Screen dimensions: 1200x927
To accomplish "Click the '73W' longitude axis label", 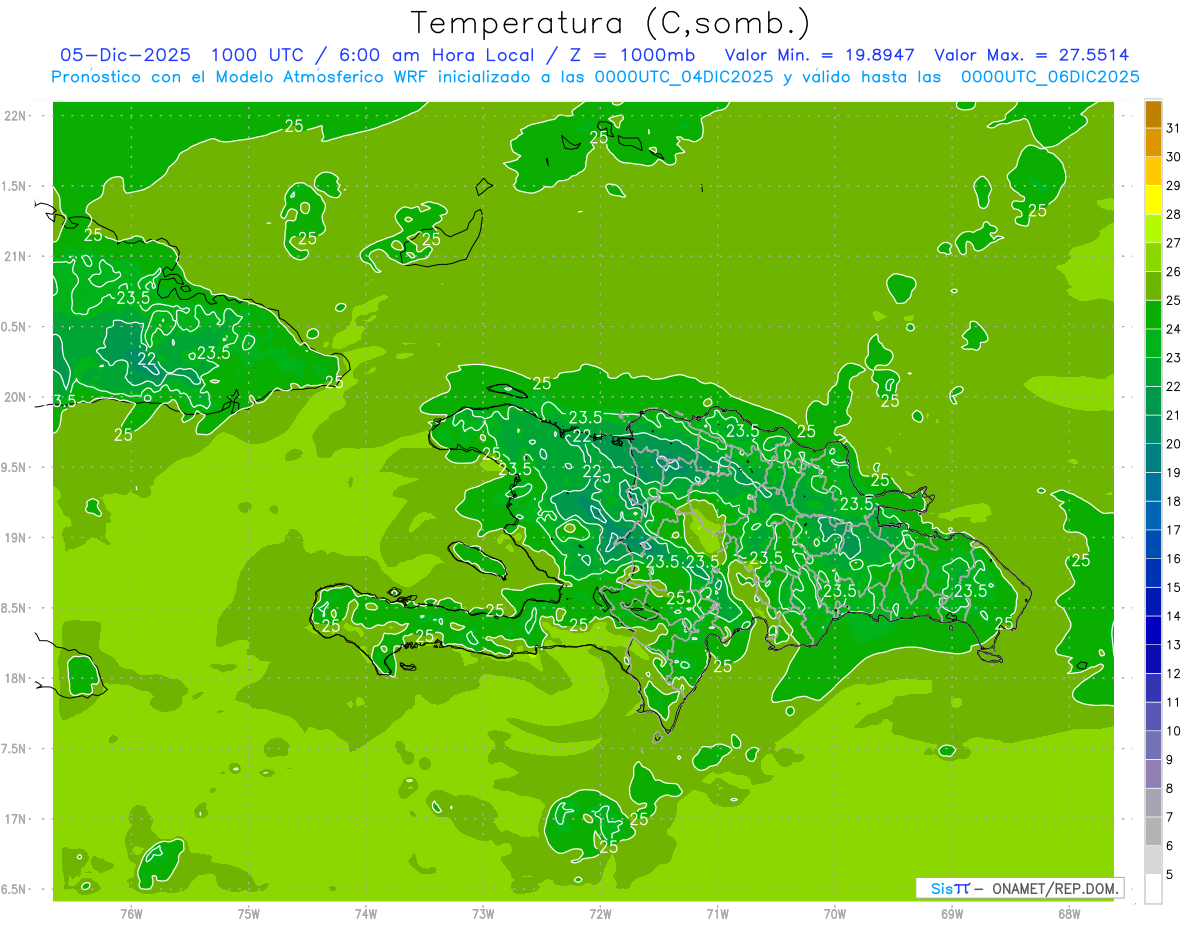I will (483, 913).
